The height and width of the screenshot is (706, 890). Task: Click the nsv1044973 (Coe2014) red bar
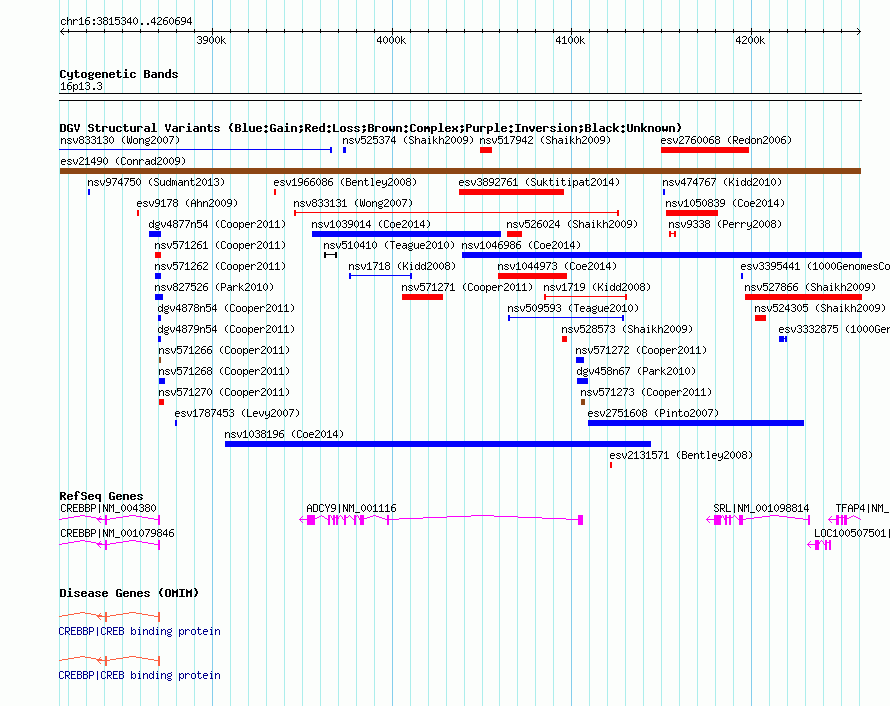click(x=532, y=276)
